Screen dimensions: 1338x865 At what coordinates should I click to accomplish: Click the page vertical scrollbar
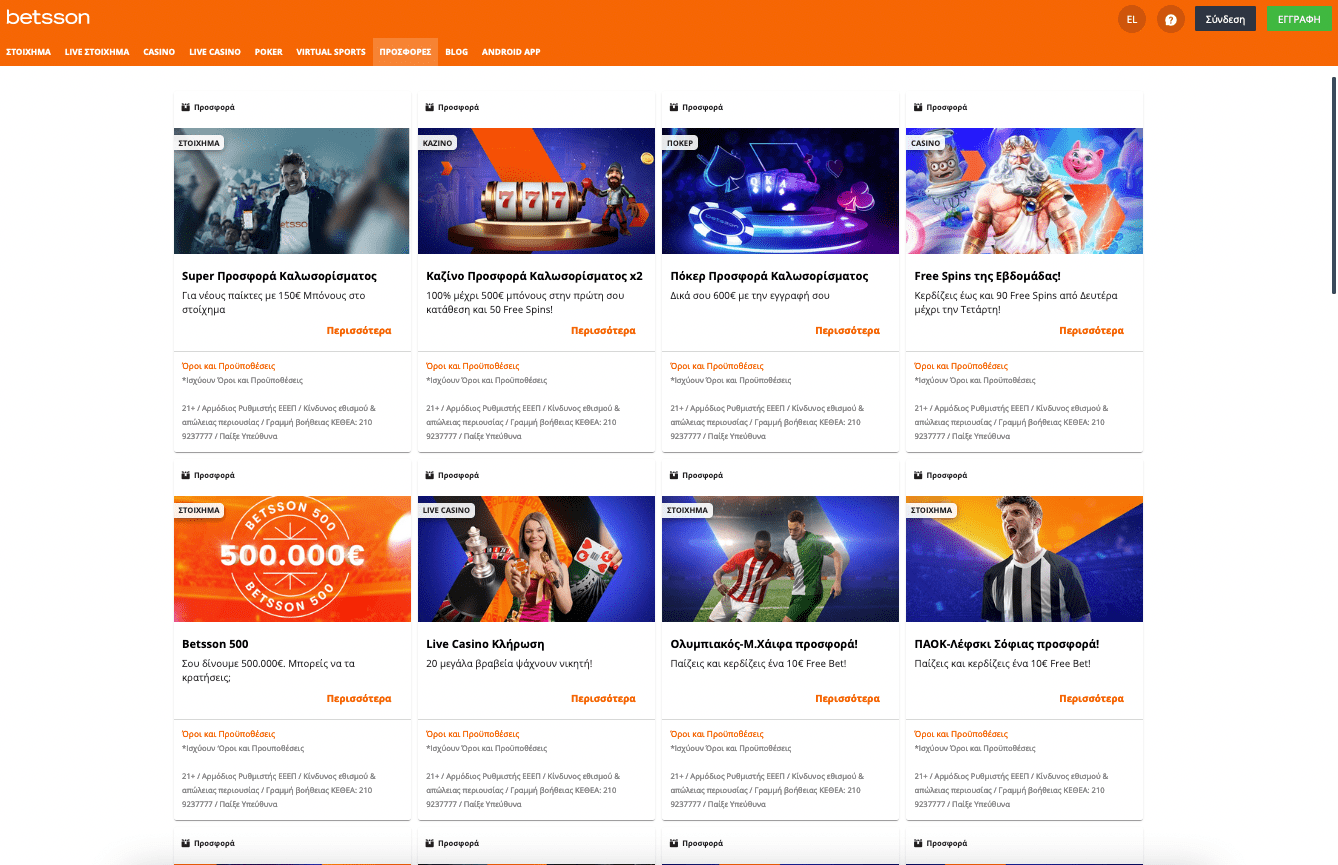pyautogui.click(x=1334, y=186)
